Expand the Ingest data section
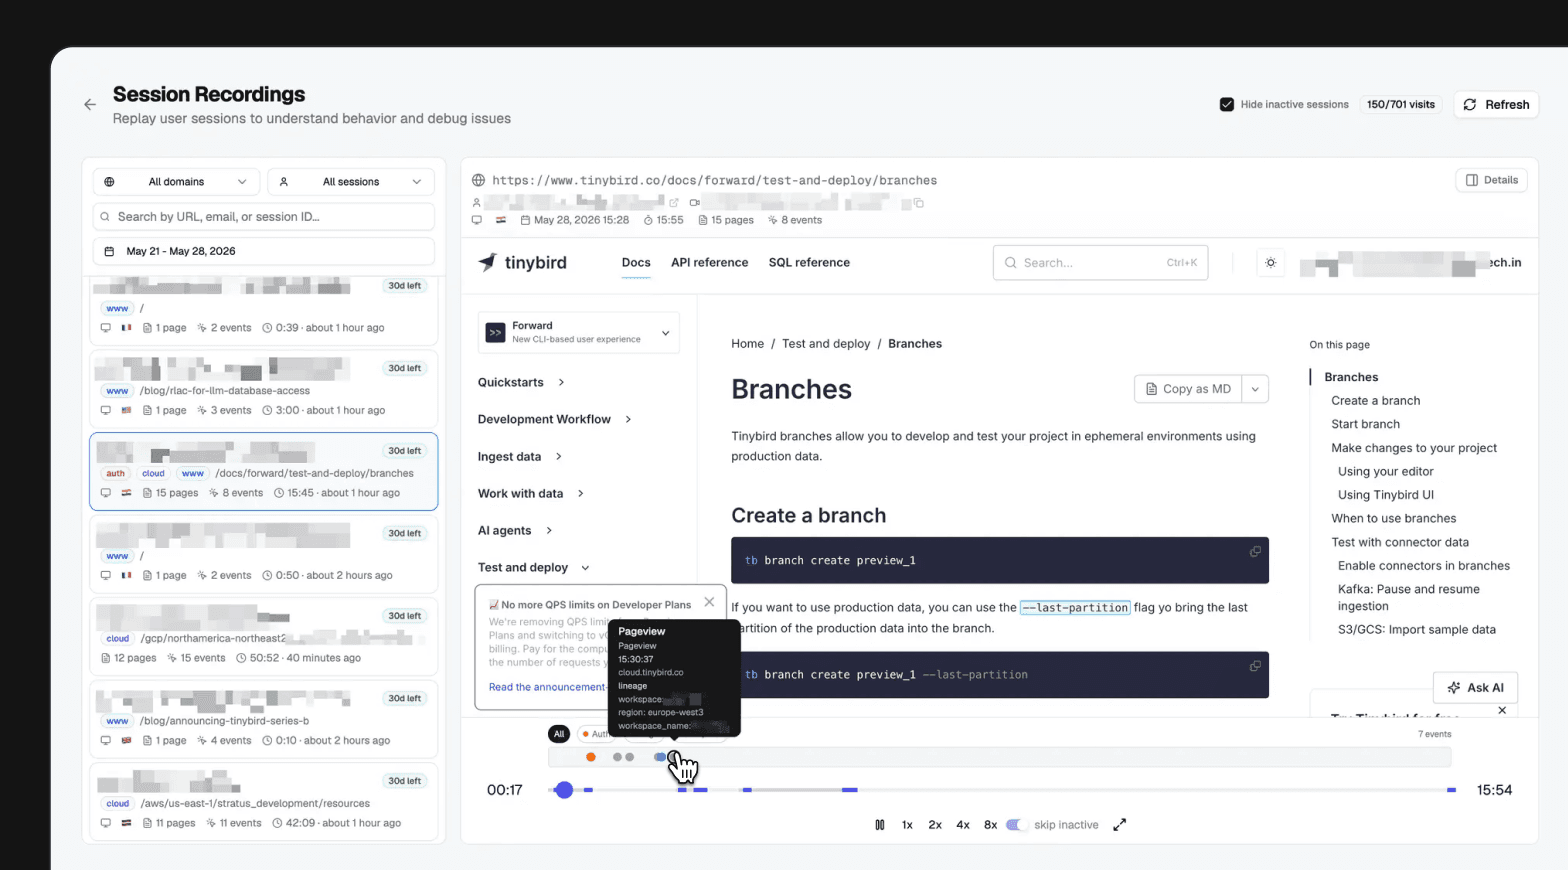The width and height of the screenshot is (1568, 870). pyautogui.click(x=519, y=456)
